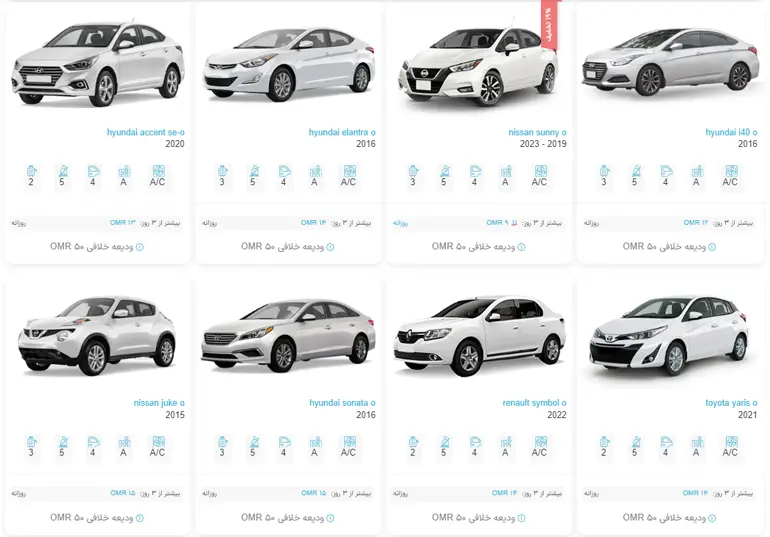Click the door icon on hyundai i40 card
Image resolution: width=770 pixels, height=537 pixels.
click(x=666, y=171)
